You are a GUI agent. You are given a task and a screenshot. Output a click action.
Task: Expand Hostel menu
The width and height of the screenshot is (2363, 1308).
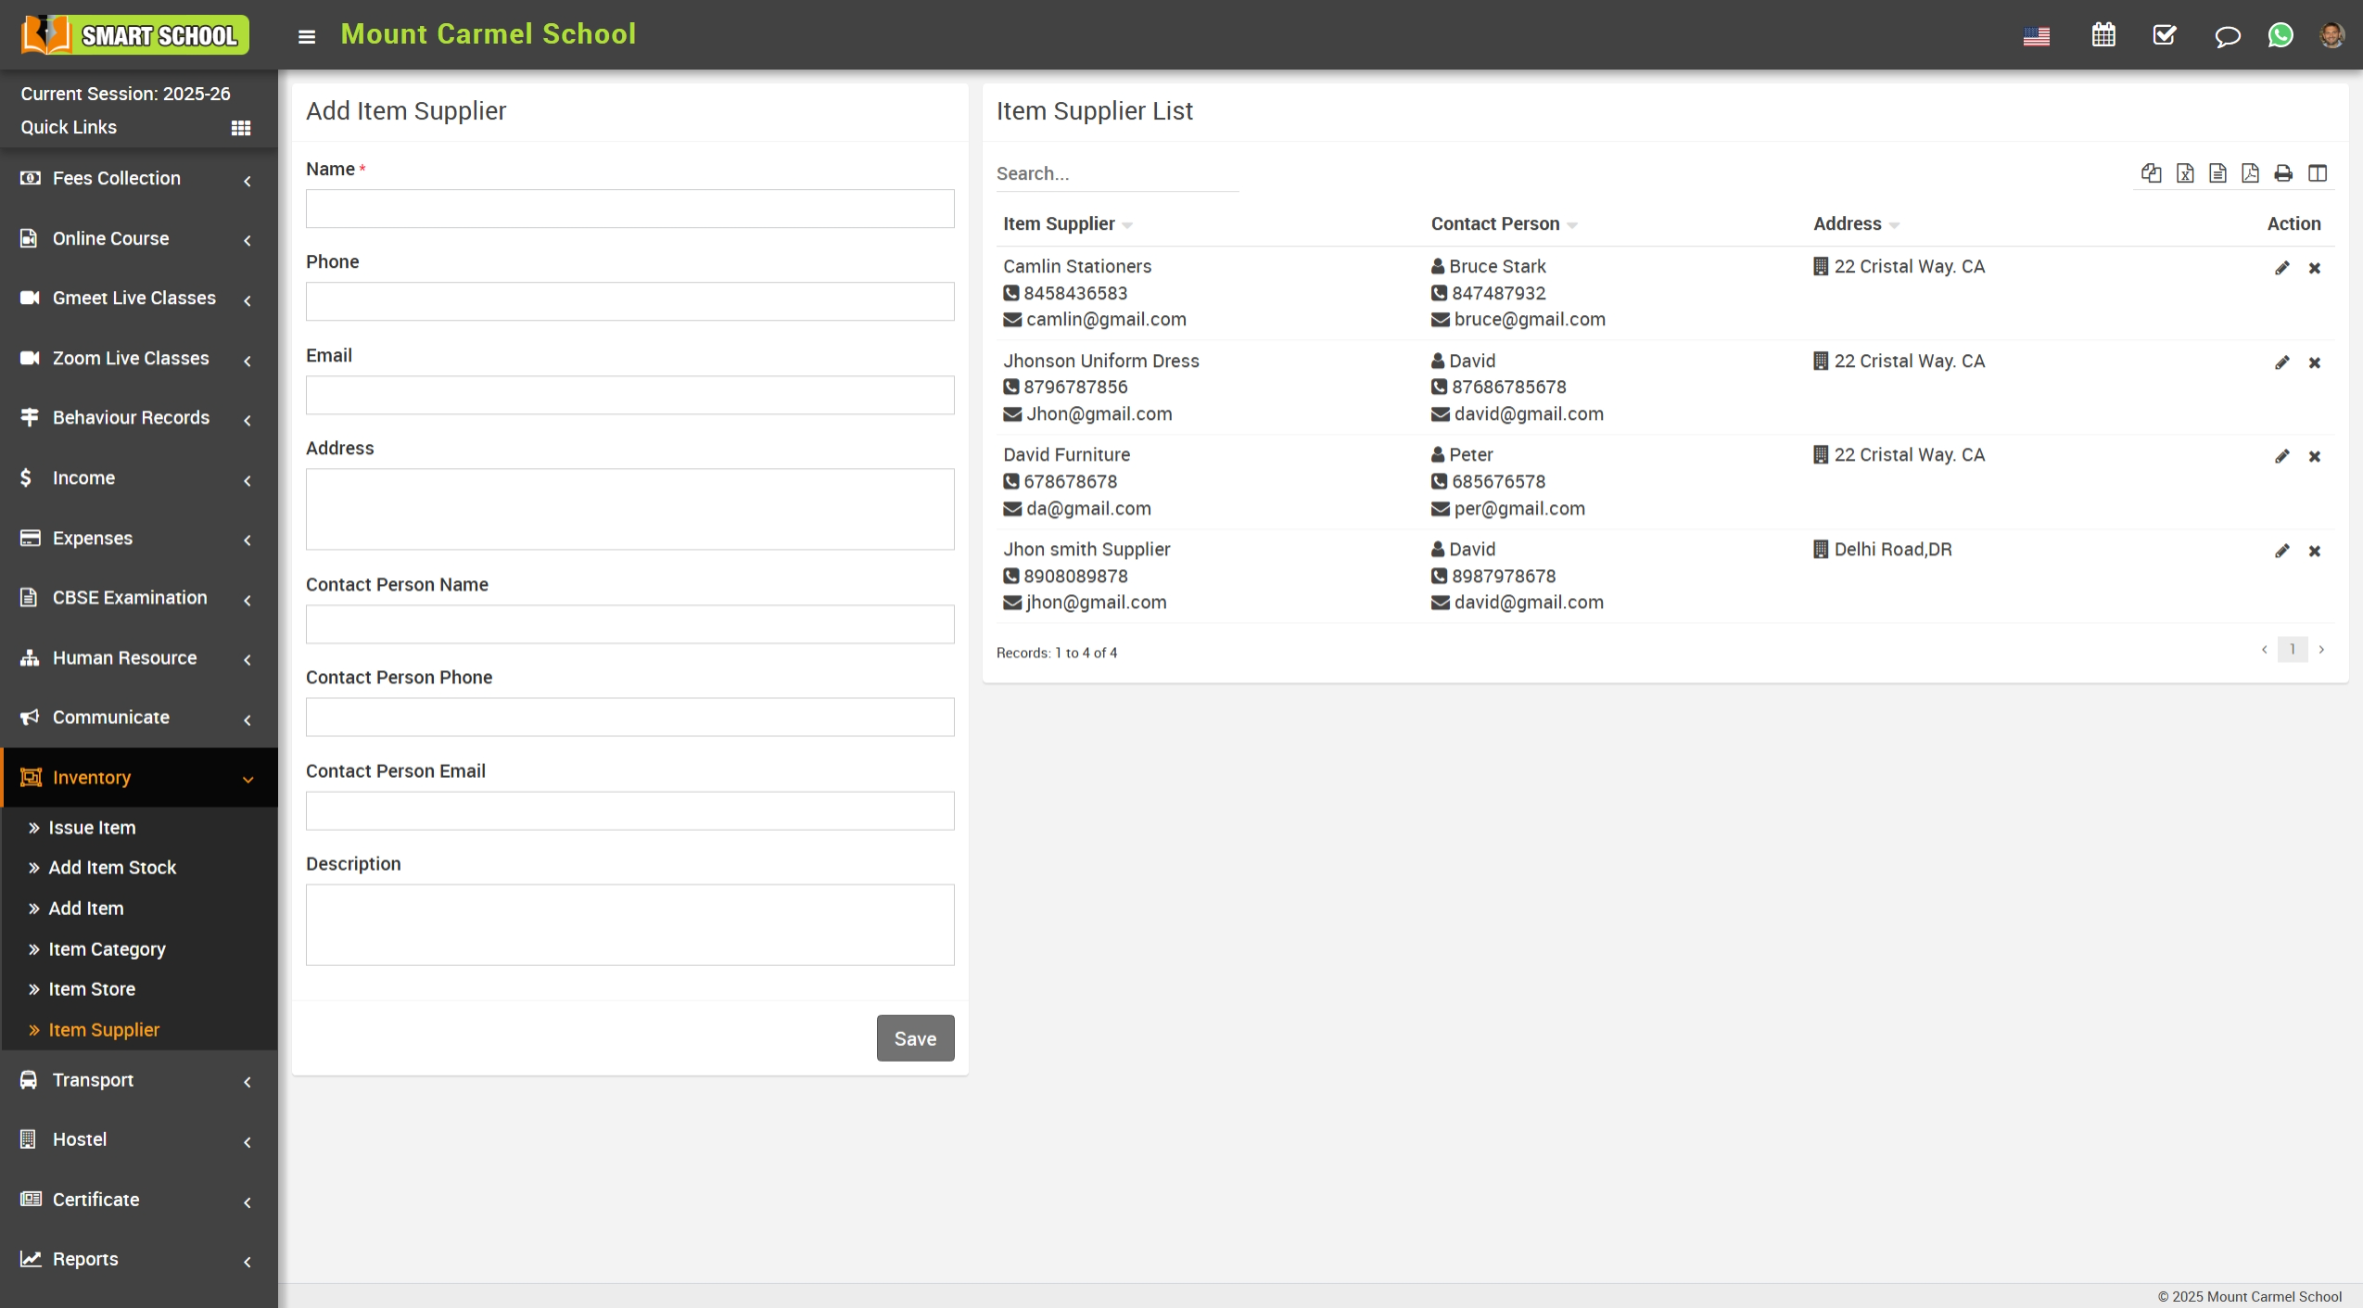139,1140
